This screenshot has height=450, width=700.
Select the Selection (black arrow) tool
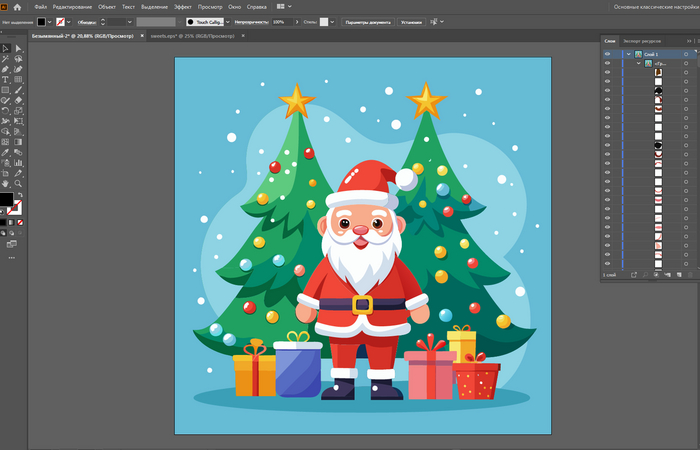(x=5, y=48)
